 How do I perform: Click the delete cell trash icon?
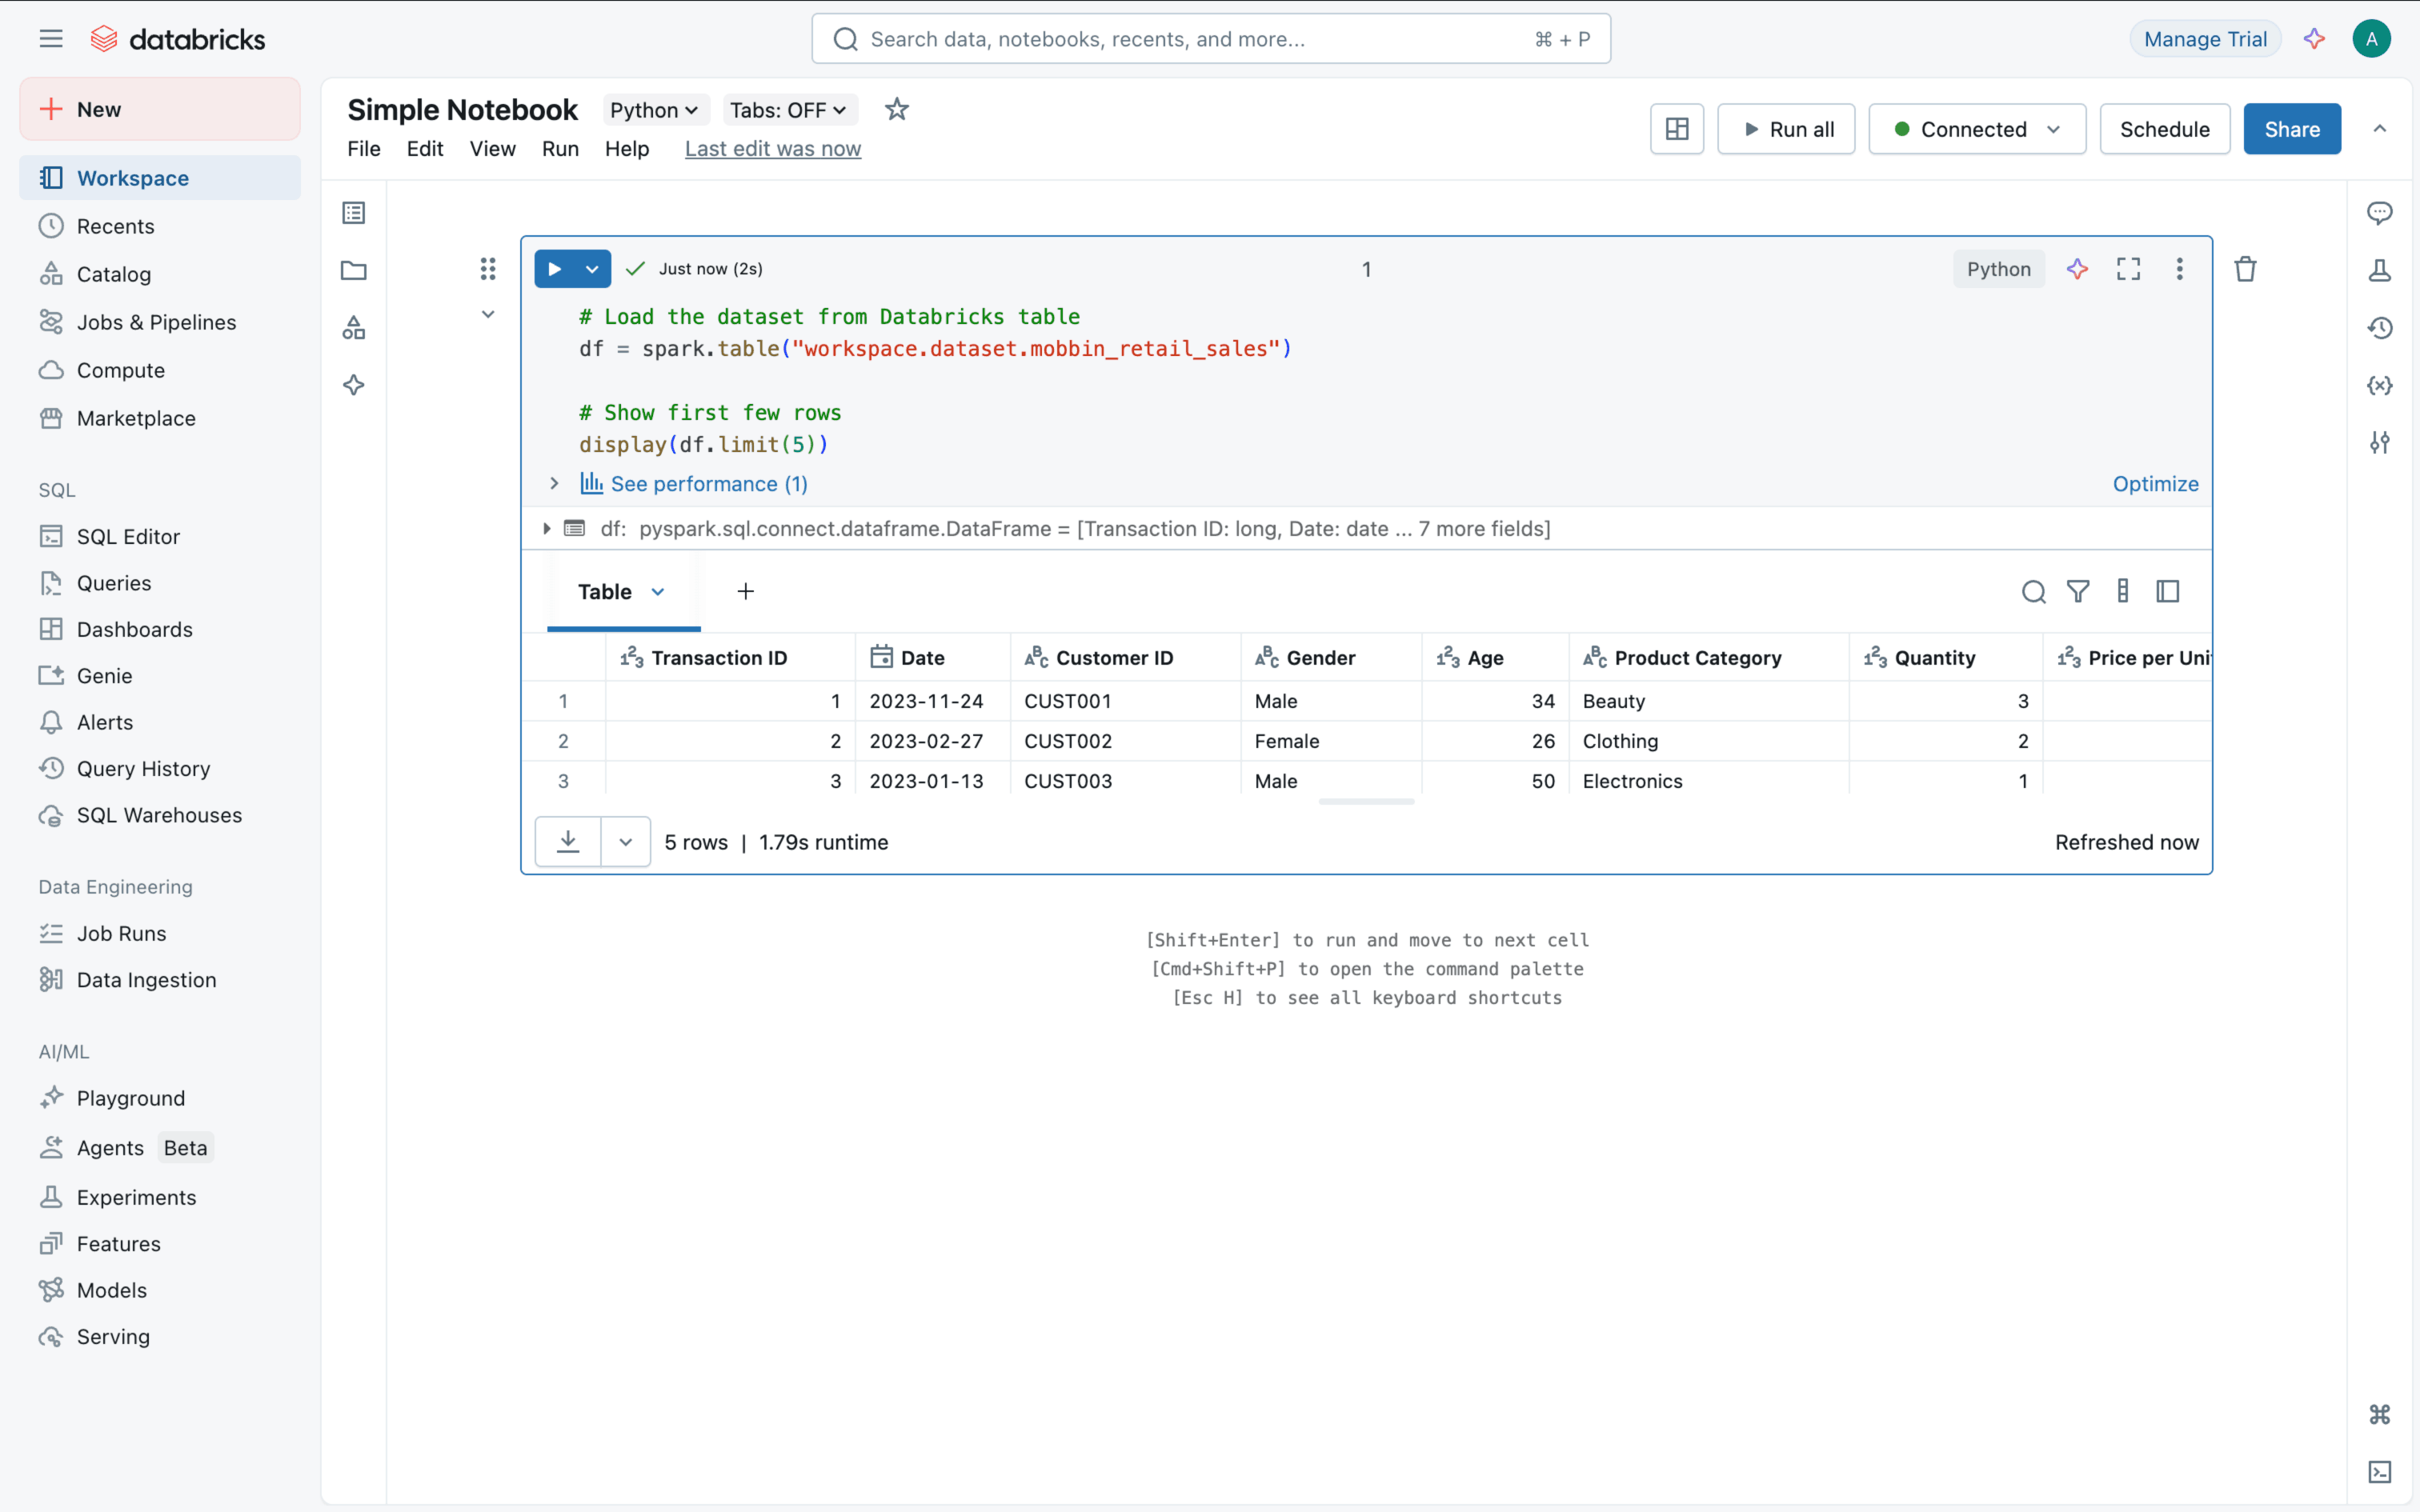point(2245,269)
